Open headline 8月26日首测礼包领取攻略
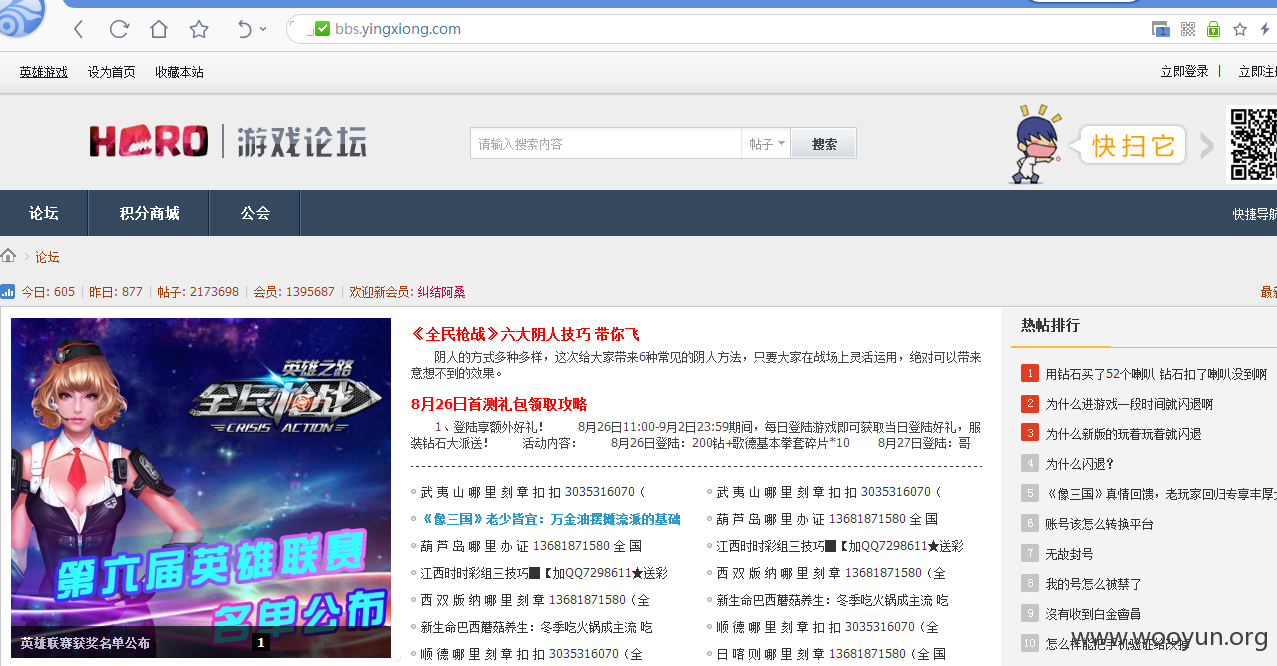Screen dimensions: 1277x666 tap(499, 404)
